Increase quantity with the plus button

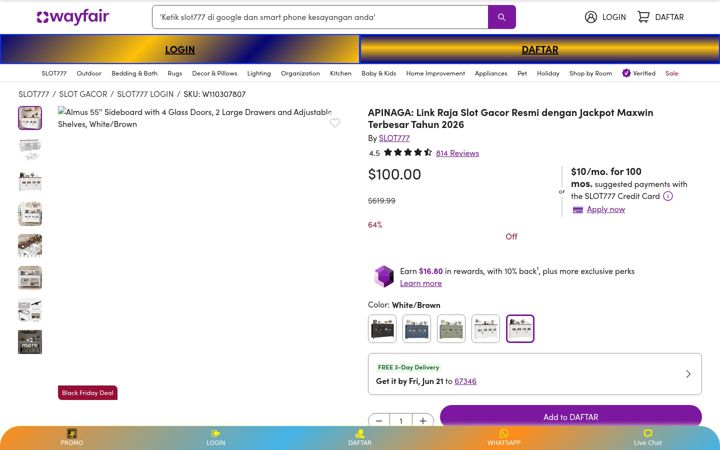tap(422, 421)
